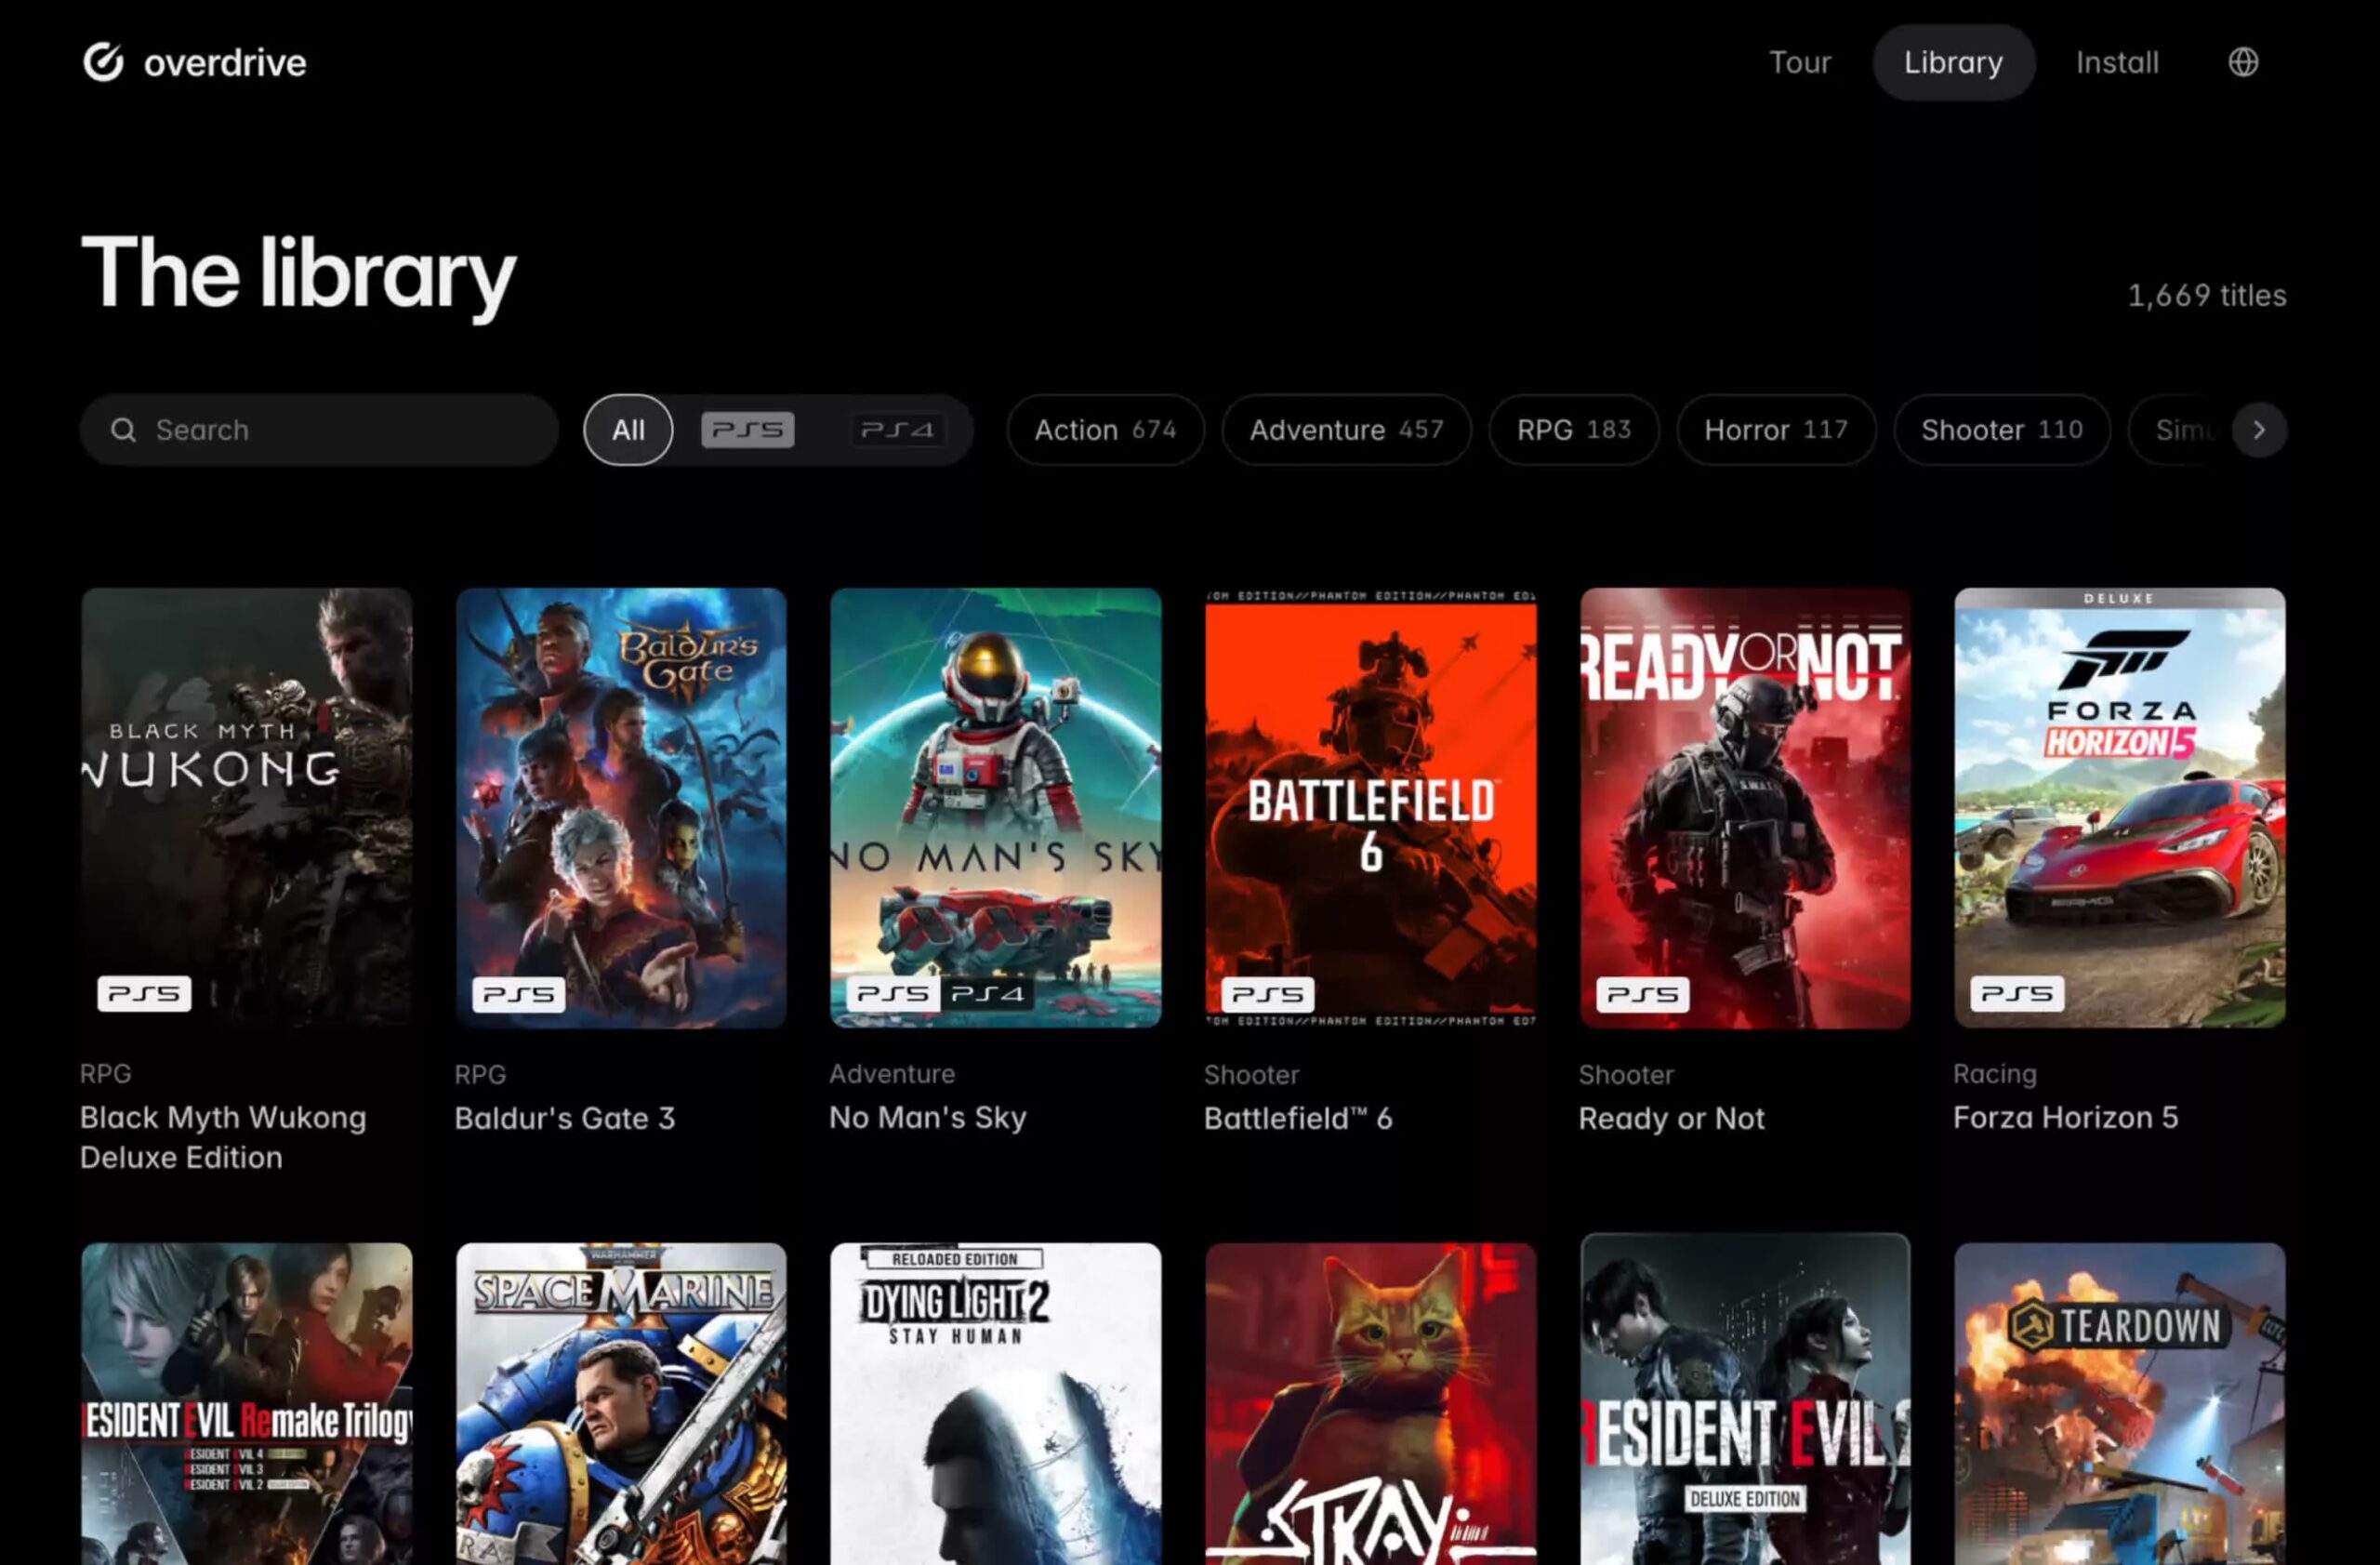Filter library by PS4 platform
The image size is (2380, 1565).
click(x=897, y=430)
